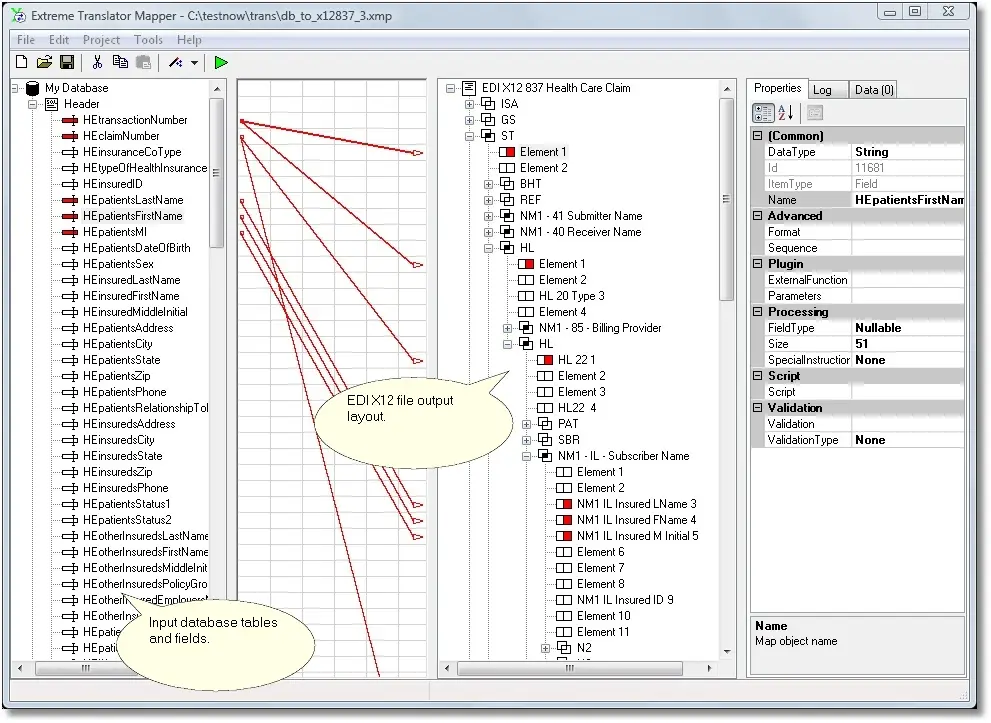Viewport: 991px width, 723px height.
Task: Open the Tools menu
Action: 149,40
